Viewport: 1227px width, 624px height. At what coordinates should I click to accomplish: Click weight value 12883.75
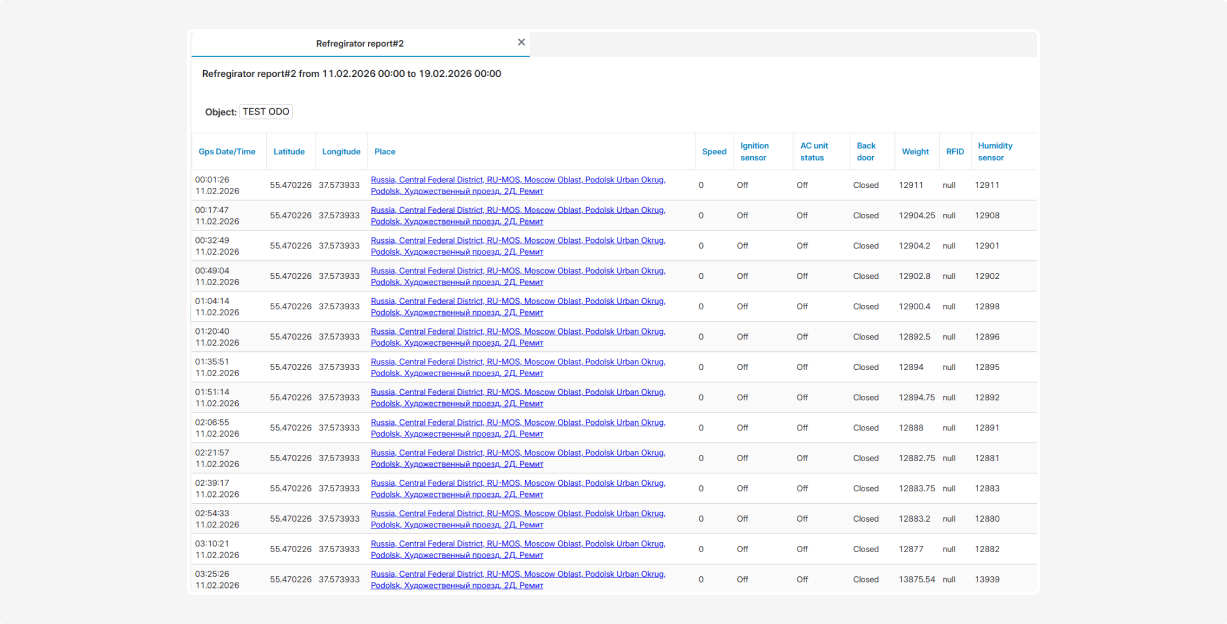(x=917, y=489)
